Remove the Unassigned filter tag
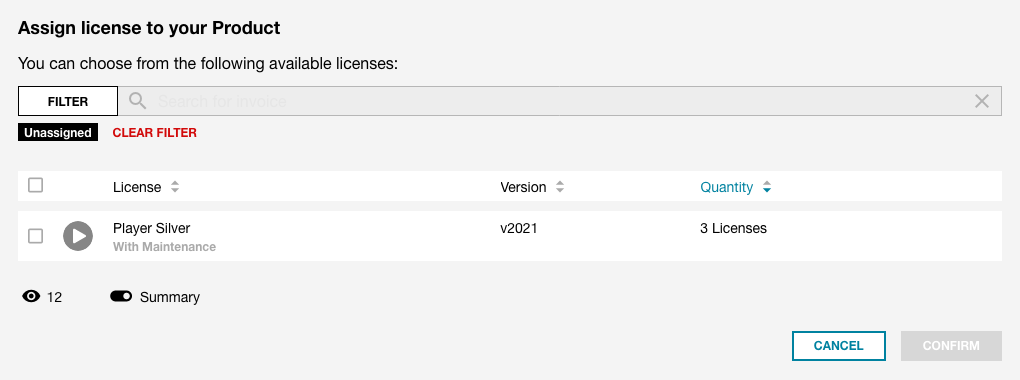Screen dimensions: 1020x380 pyautogui.click(x=58, y=133)
